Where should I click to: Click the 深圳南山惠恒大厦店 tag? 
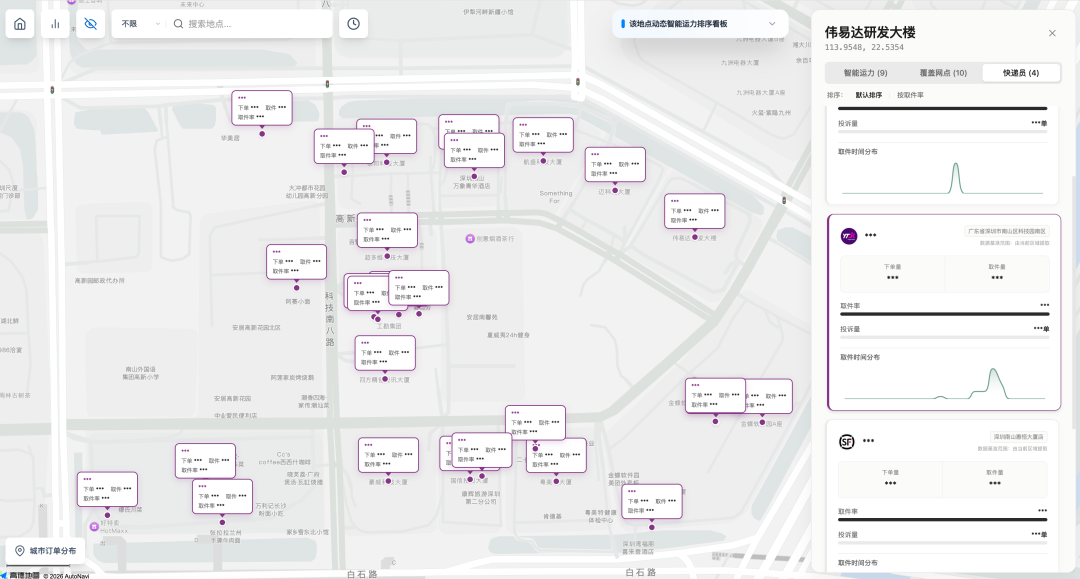click(1018, 437)
